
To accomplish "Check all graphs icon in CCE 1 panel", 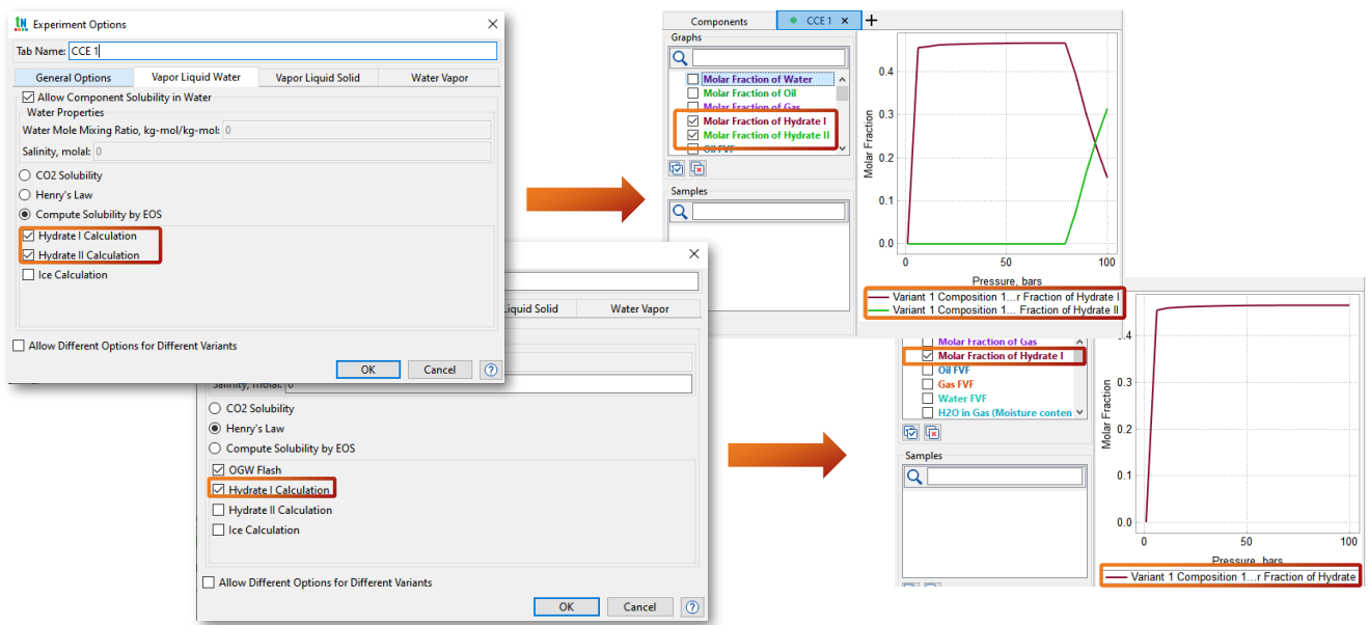I will [x=678, y=169].
